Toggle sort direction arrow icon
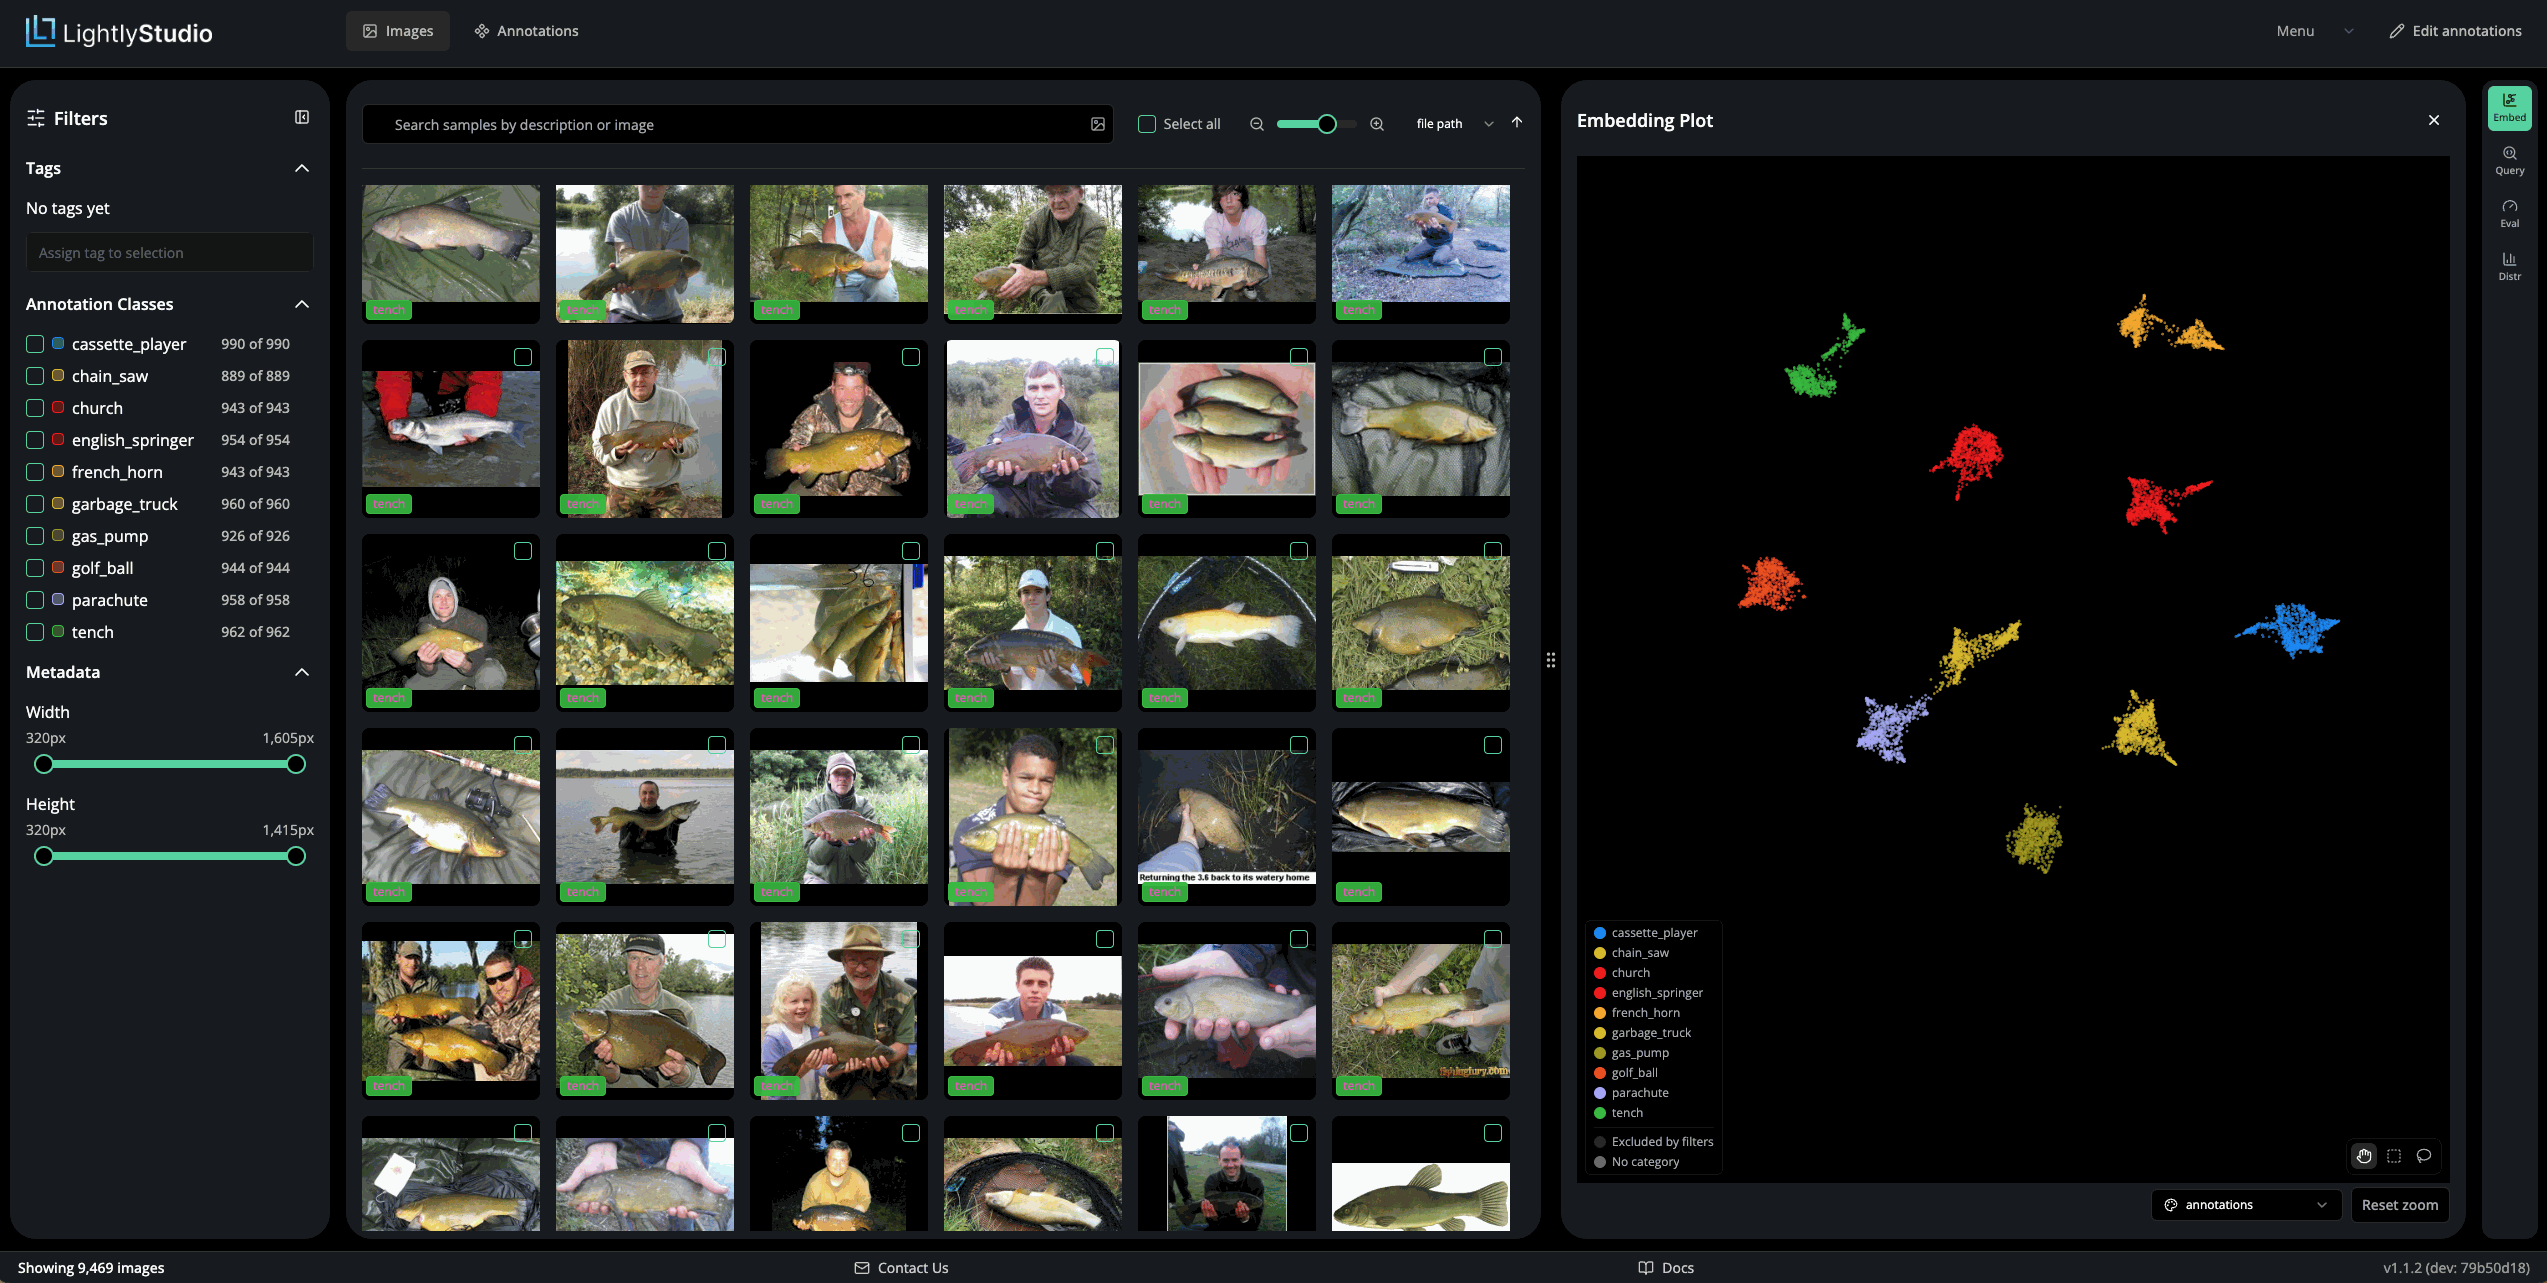The width and height of the screenshot is (2547, 1283). 1517,122
